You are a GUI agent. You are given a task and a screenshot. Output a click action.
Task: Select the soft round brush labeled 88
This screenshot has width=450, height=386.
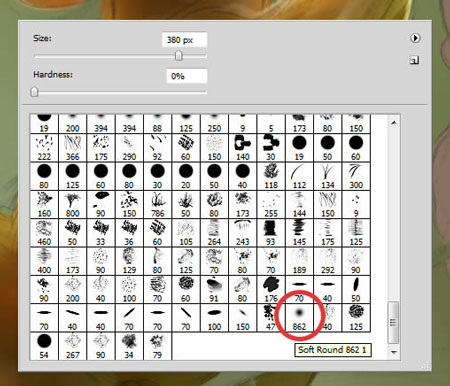tap(157, 124)
